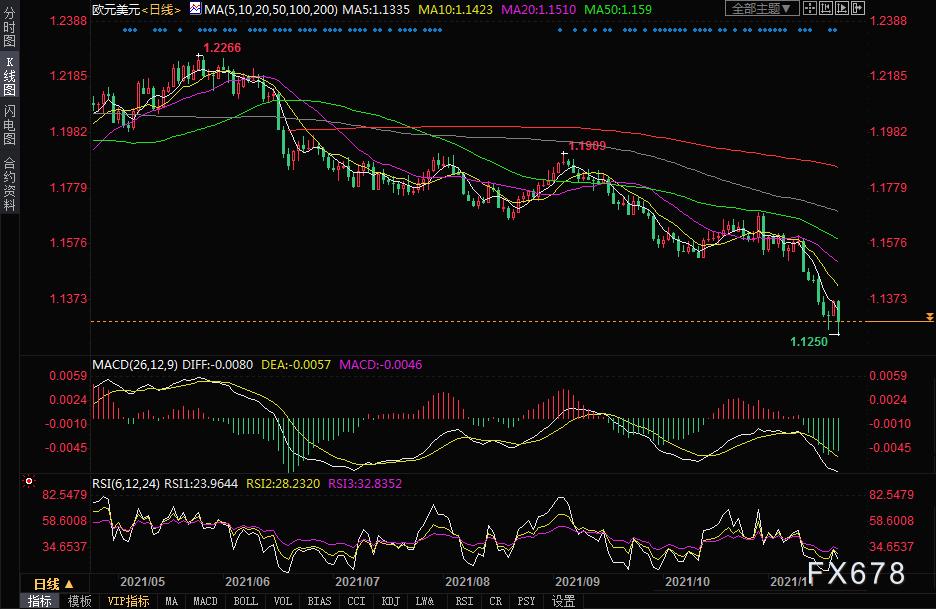
Task: Open the 全部主题 theme dropdown
Action: tap(763, 9)
